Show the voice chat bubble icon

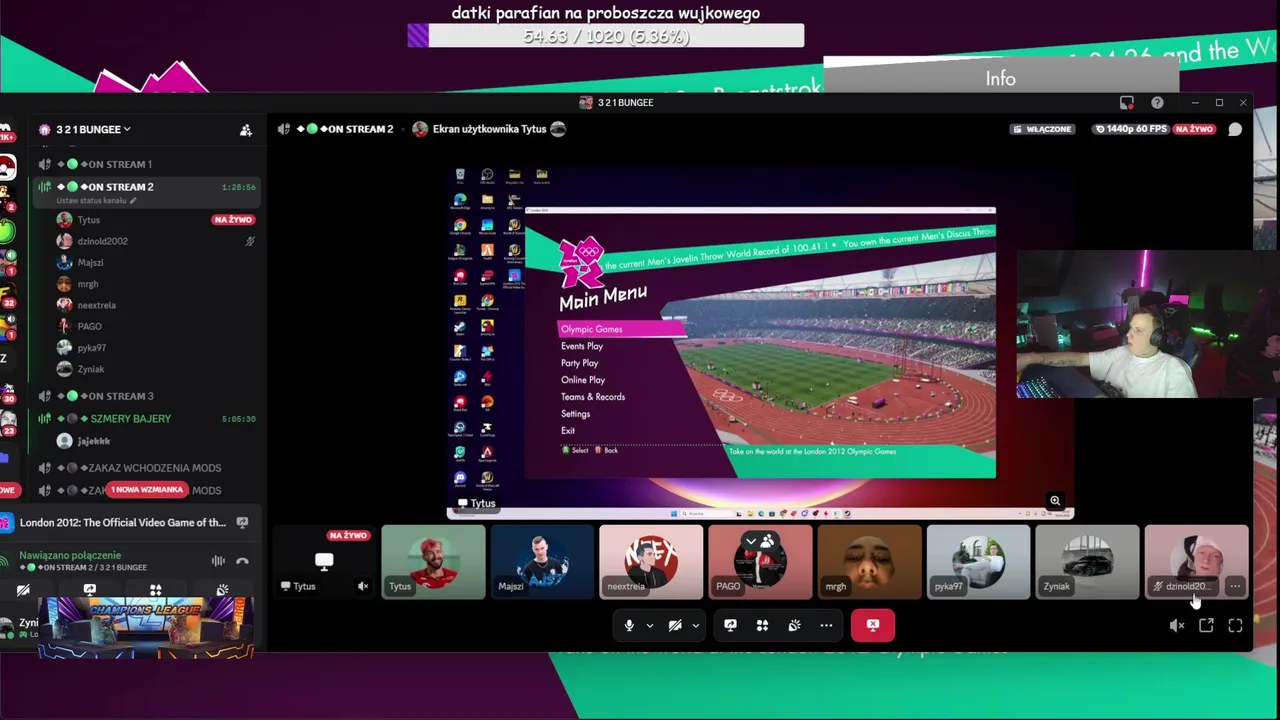pyautogui.click(x=1235, y=129)
